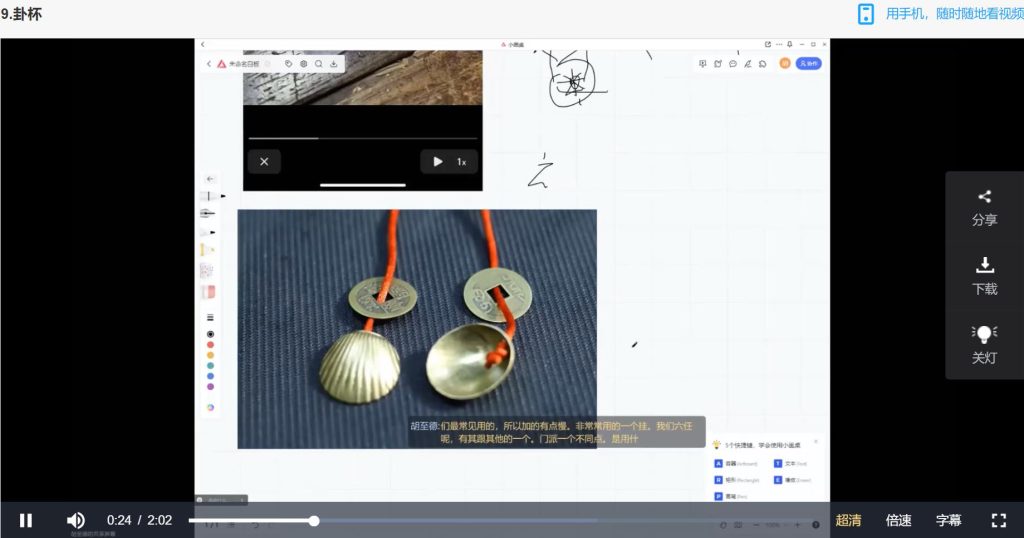Viewport: 1024px width, 538px height.
Task: Open the stroke thickness lines menu
Action: coord(210,317)
